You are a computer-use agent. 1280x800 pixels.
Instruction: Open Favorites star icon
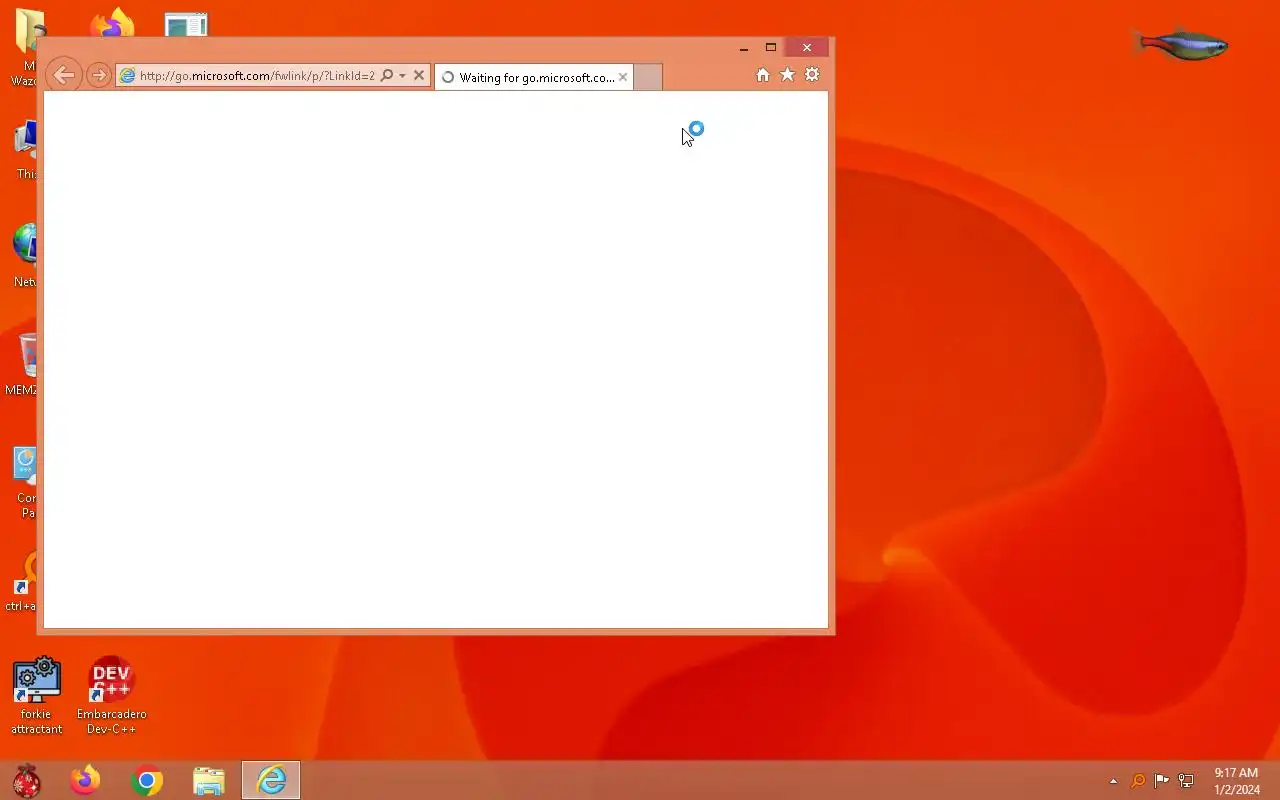[x=787, y=75]
